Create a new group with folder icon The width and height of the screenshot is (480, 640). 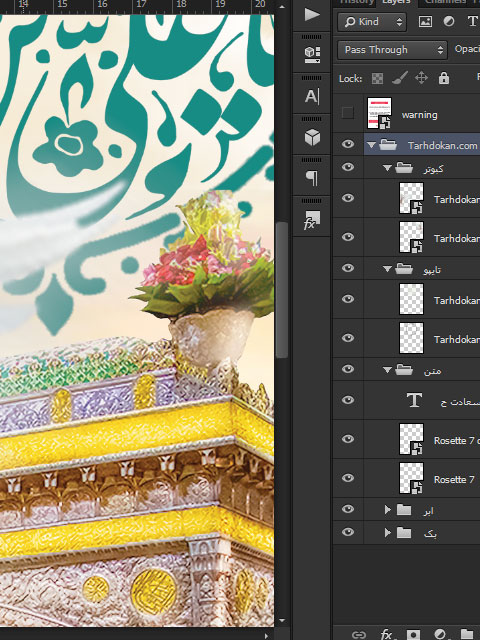[x=467, y=635]
